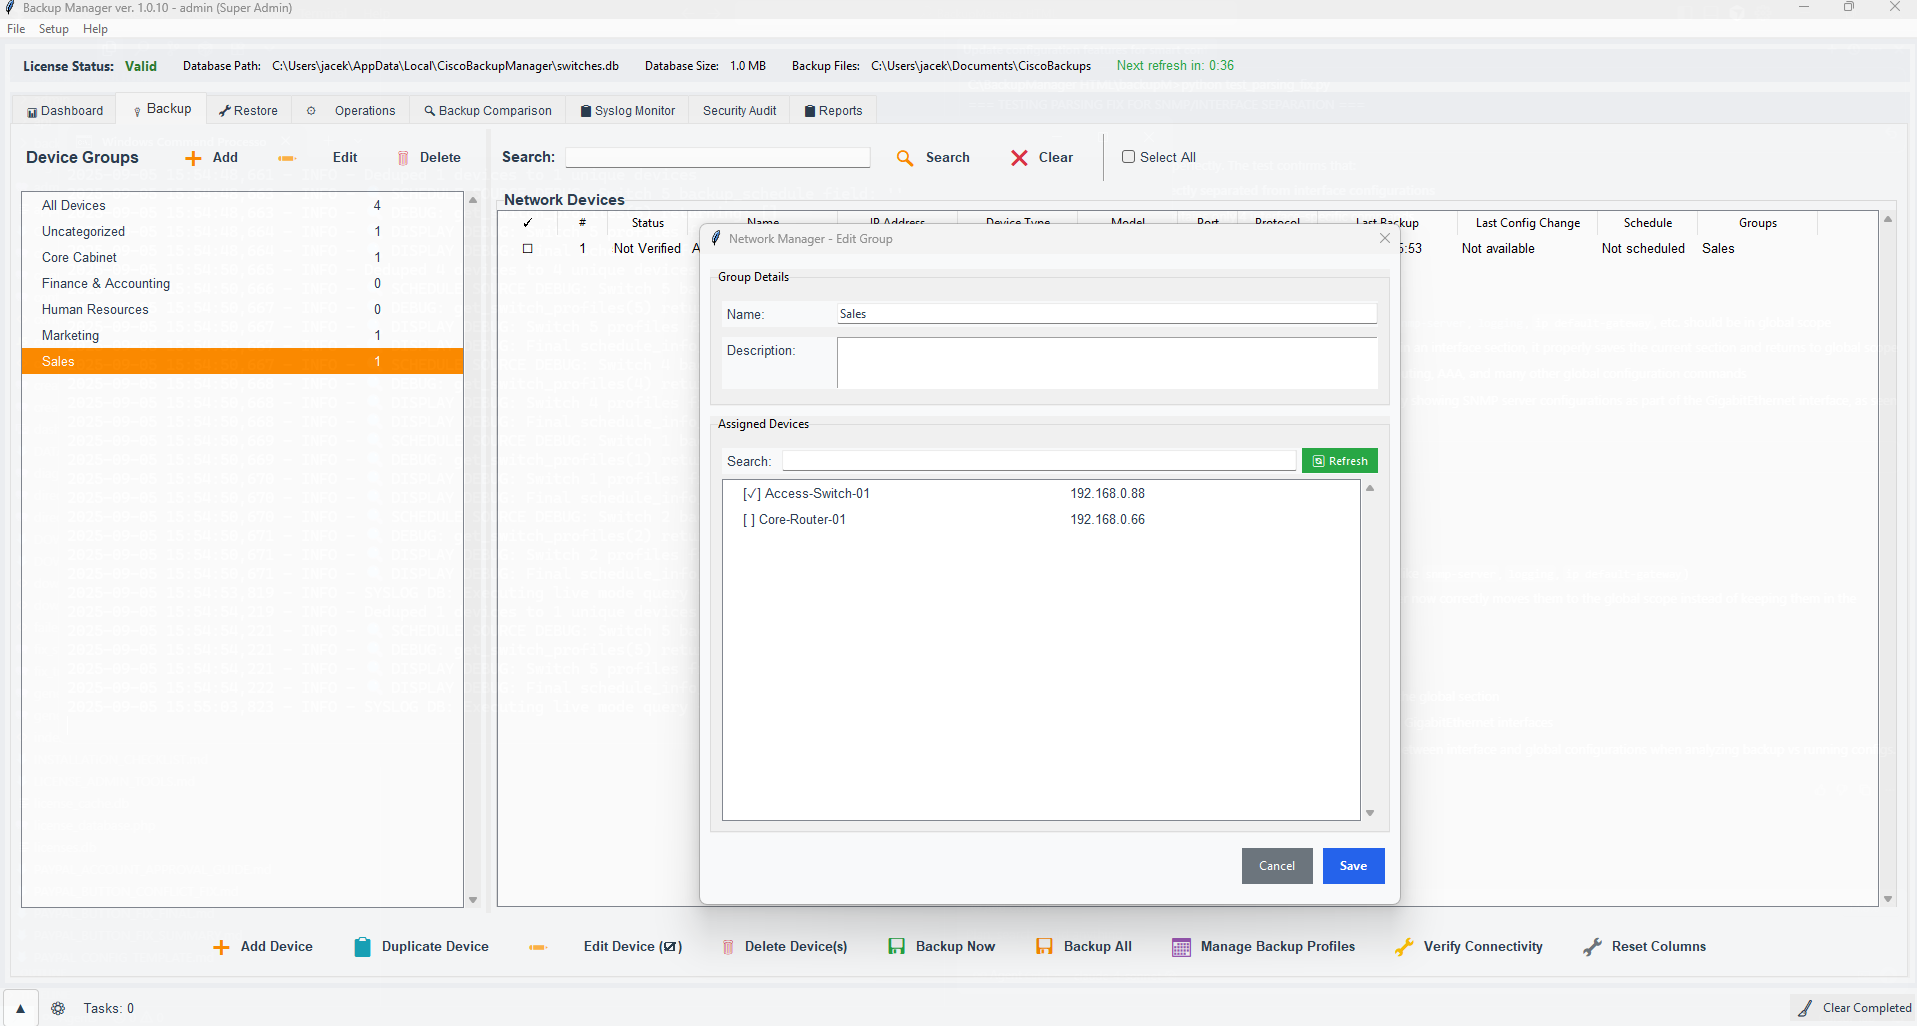Open the Operations tab
This screenshot has width=1917, height=1026.
(x=351, y=111)
